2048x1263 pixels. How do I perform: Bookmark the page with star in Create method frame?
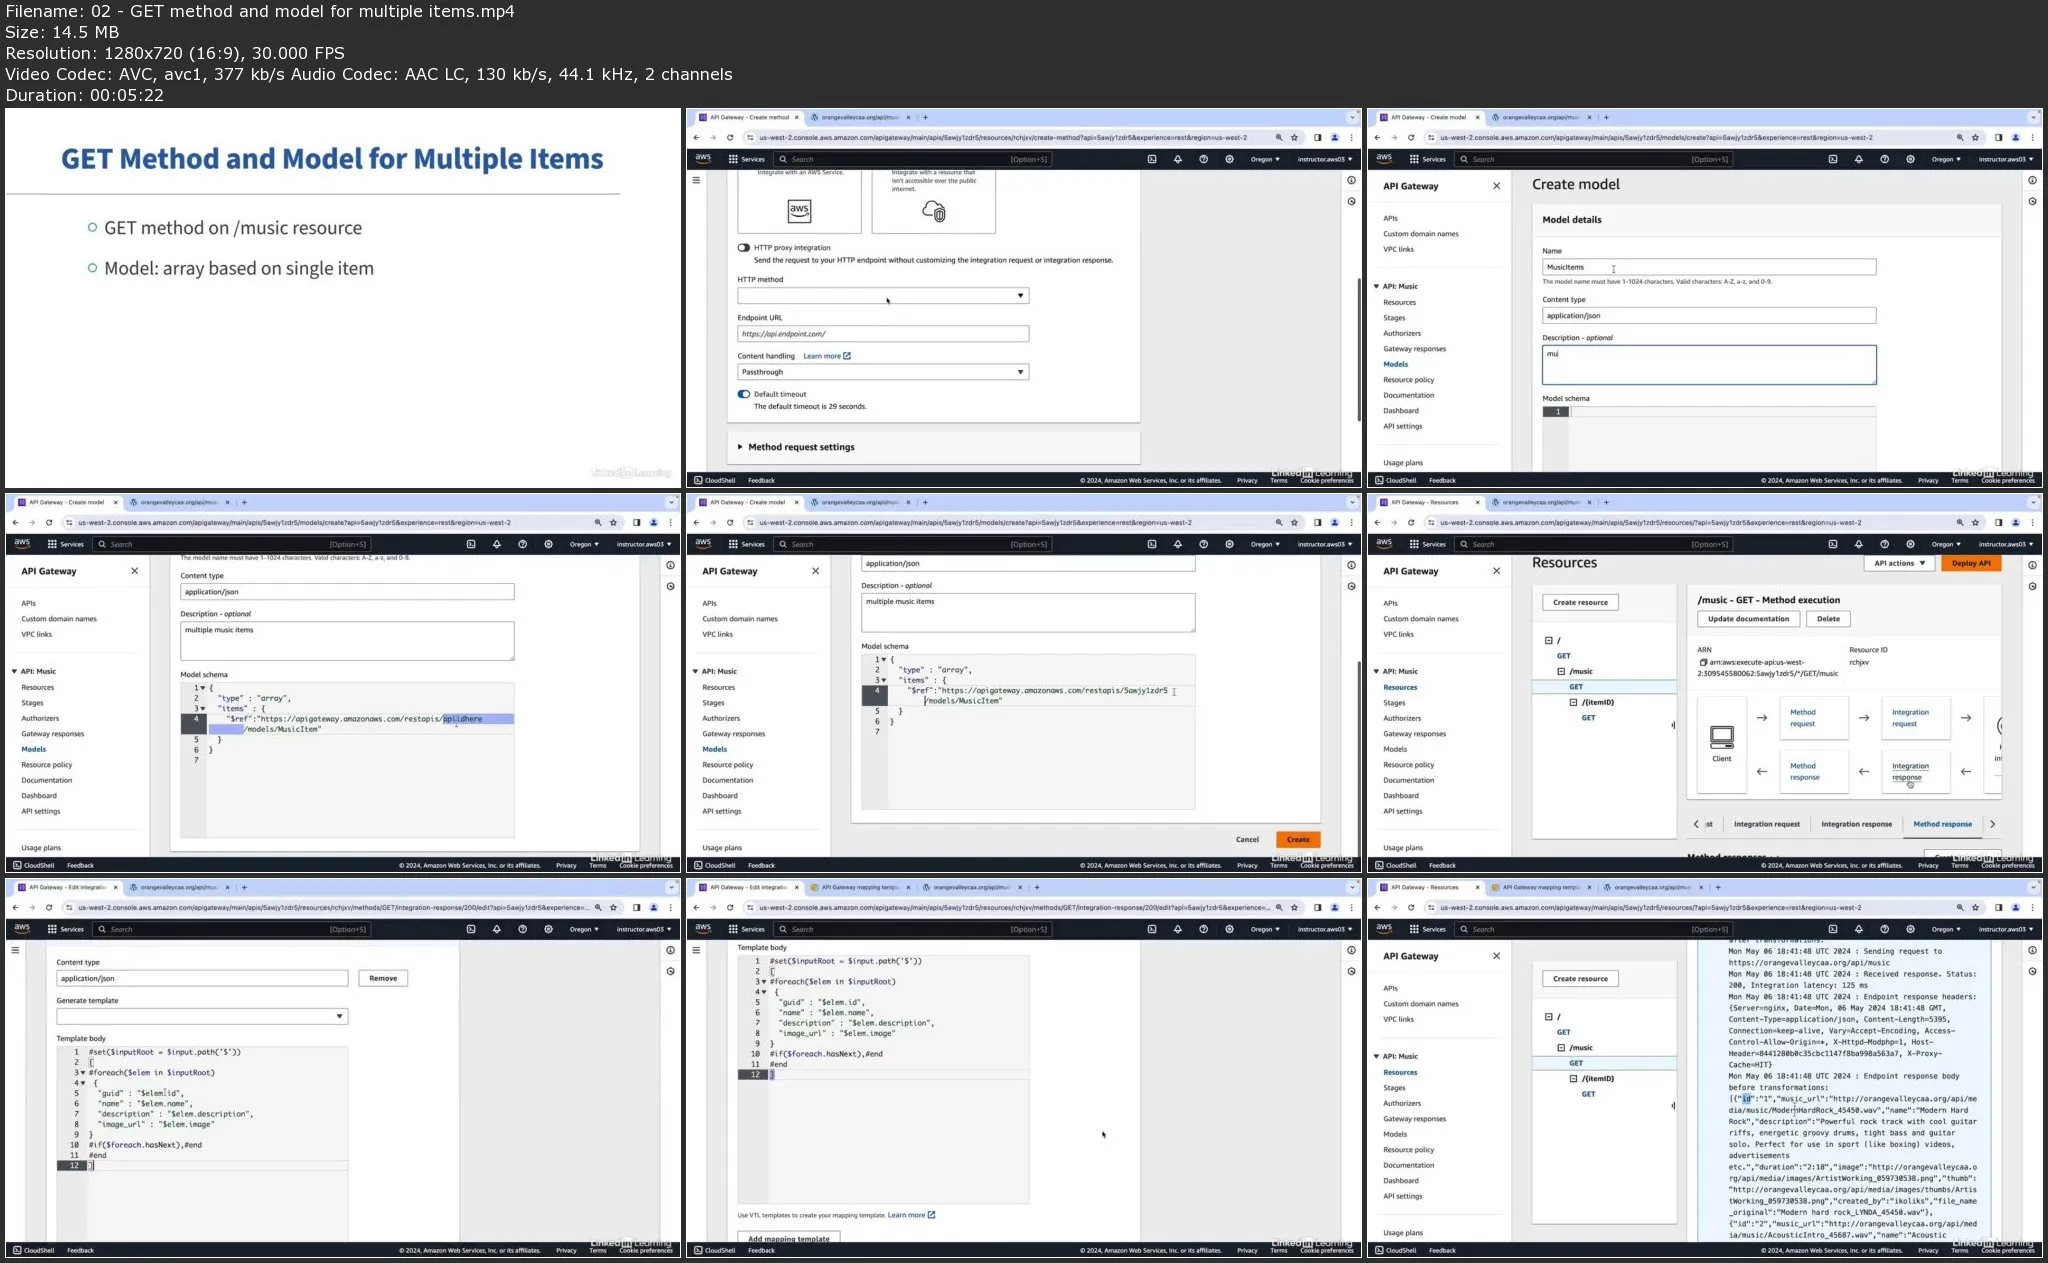coord(1295,138)
